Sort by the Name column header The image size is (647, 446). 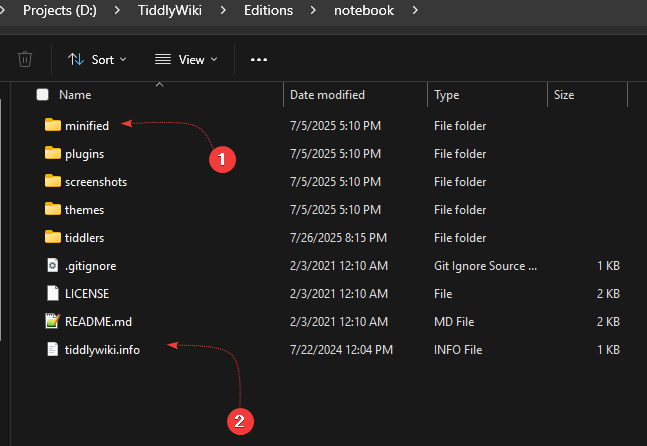[75, 95]
